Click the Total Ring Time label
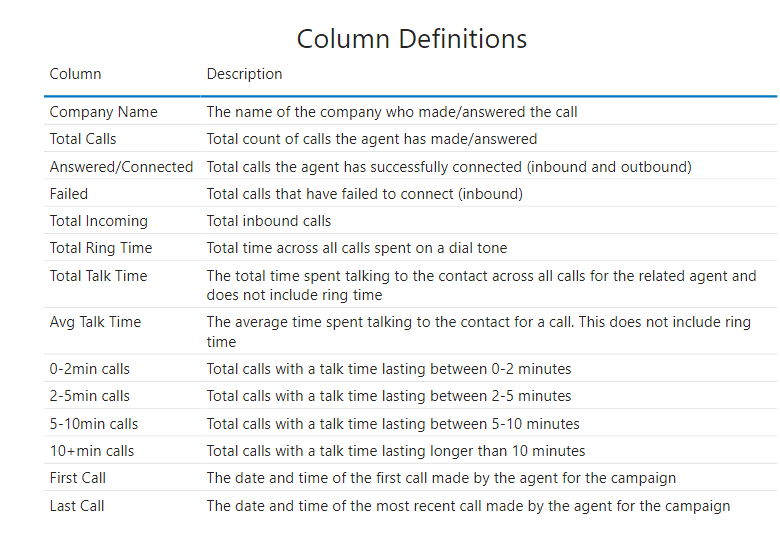 101,248
